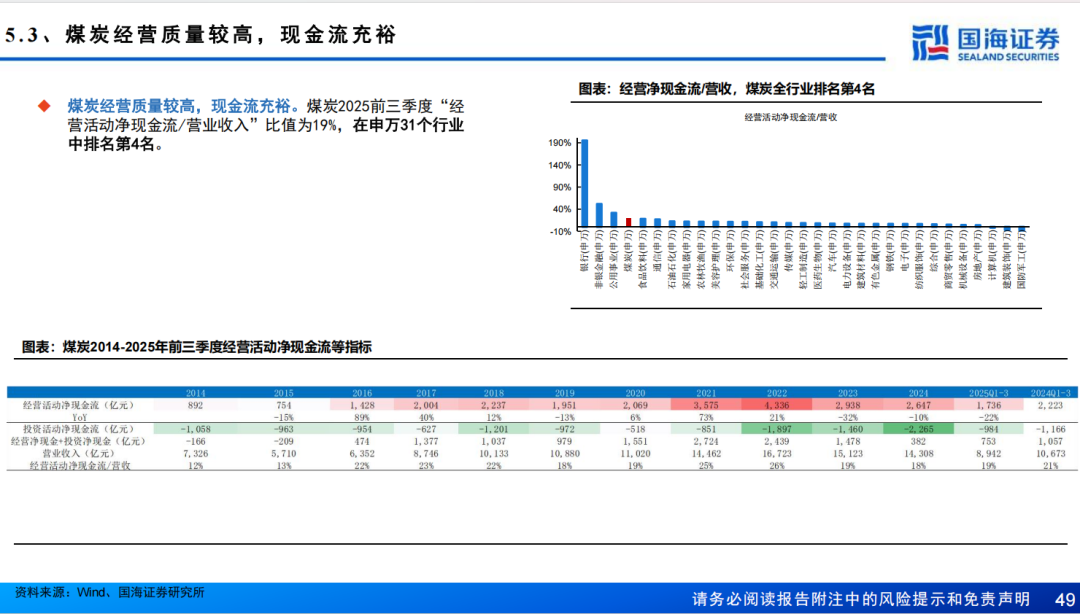Click the page number 49
The width and height of the screenshot is (1080, 614).
pos(1063,597)
